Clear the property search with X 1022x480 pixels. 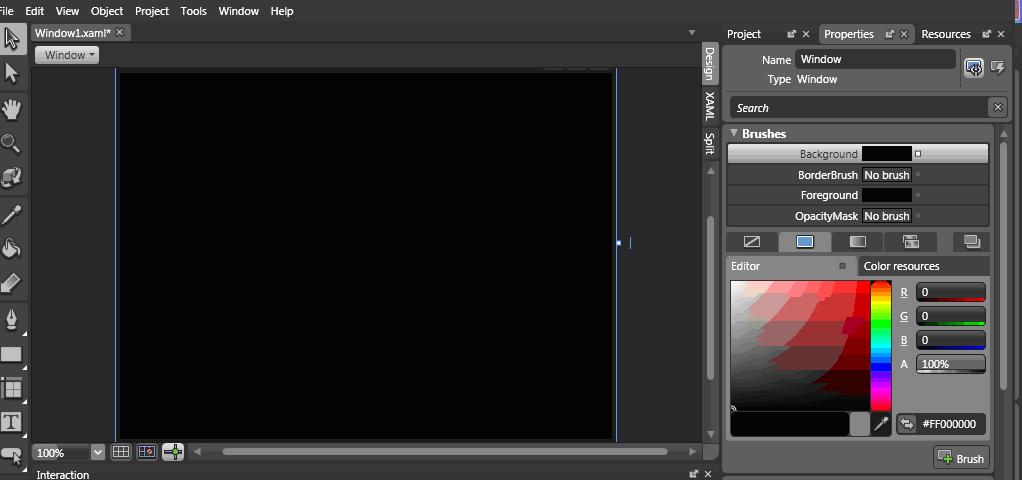coord(997,108)
